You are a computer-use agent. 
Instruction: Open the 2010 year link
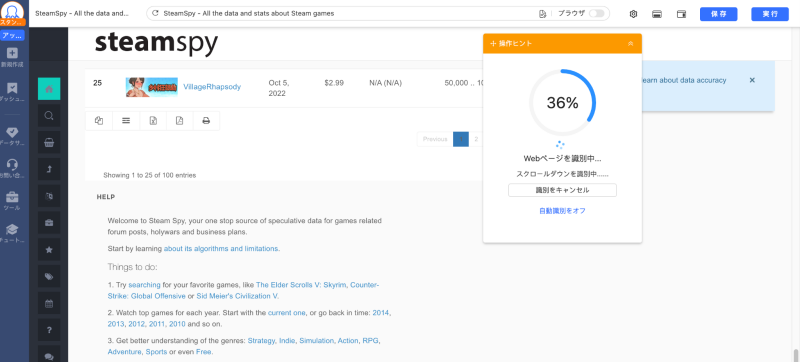pyautogui.click(x=177, y=324)
